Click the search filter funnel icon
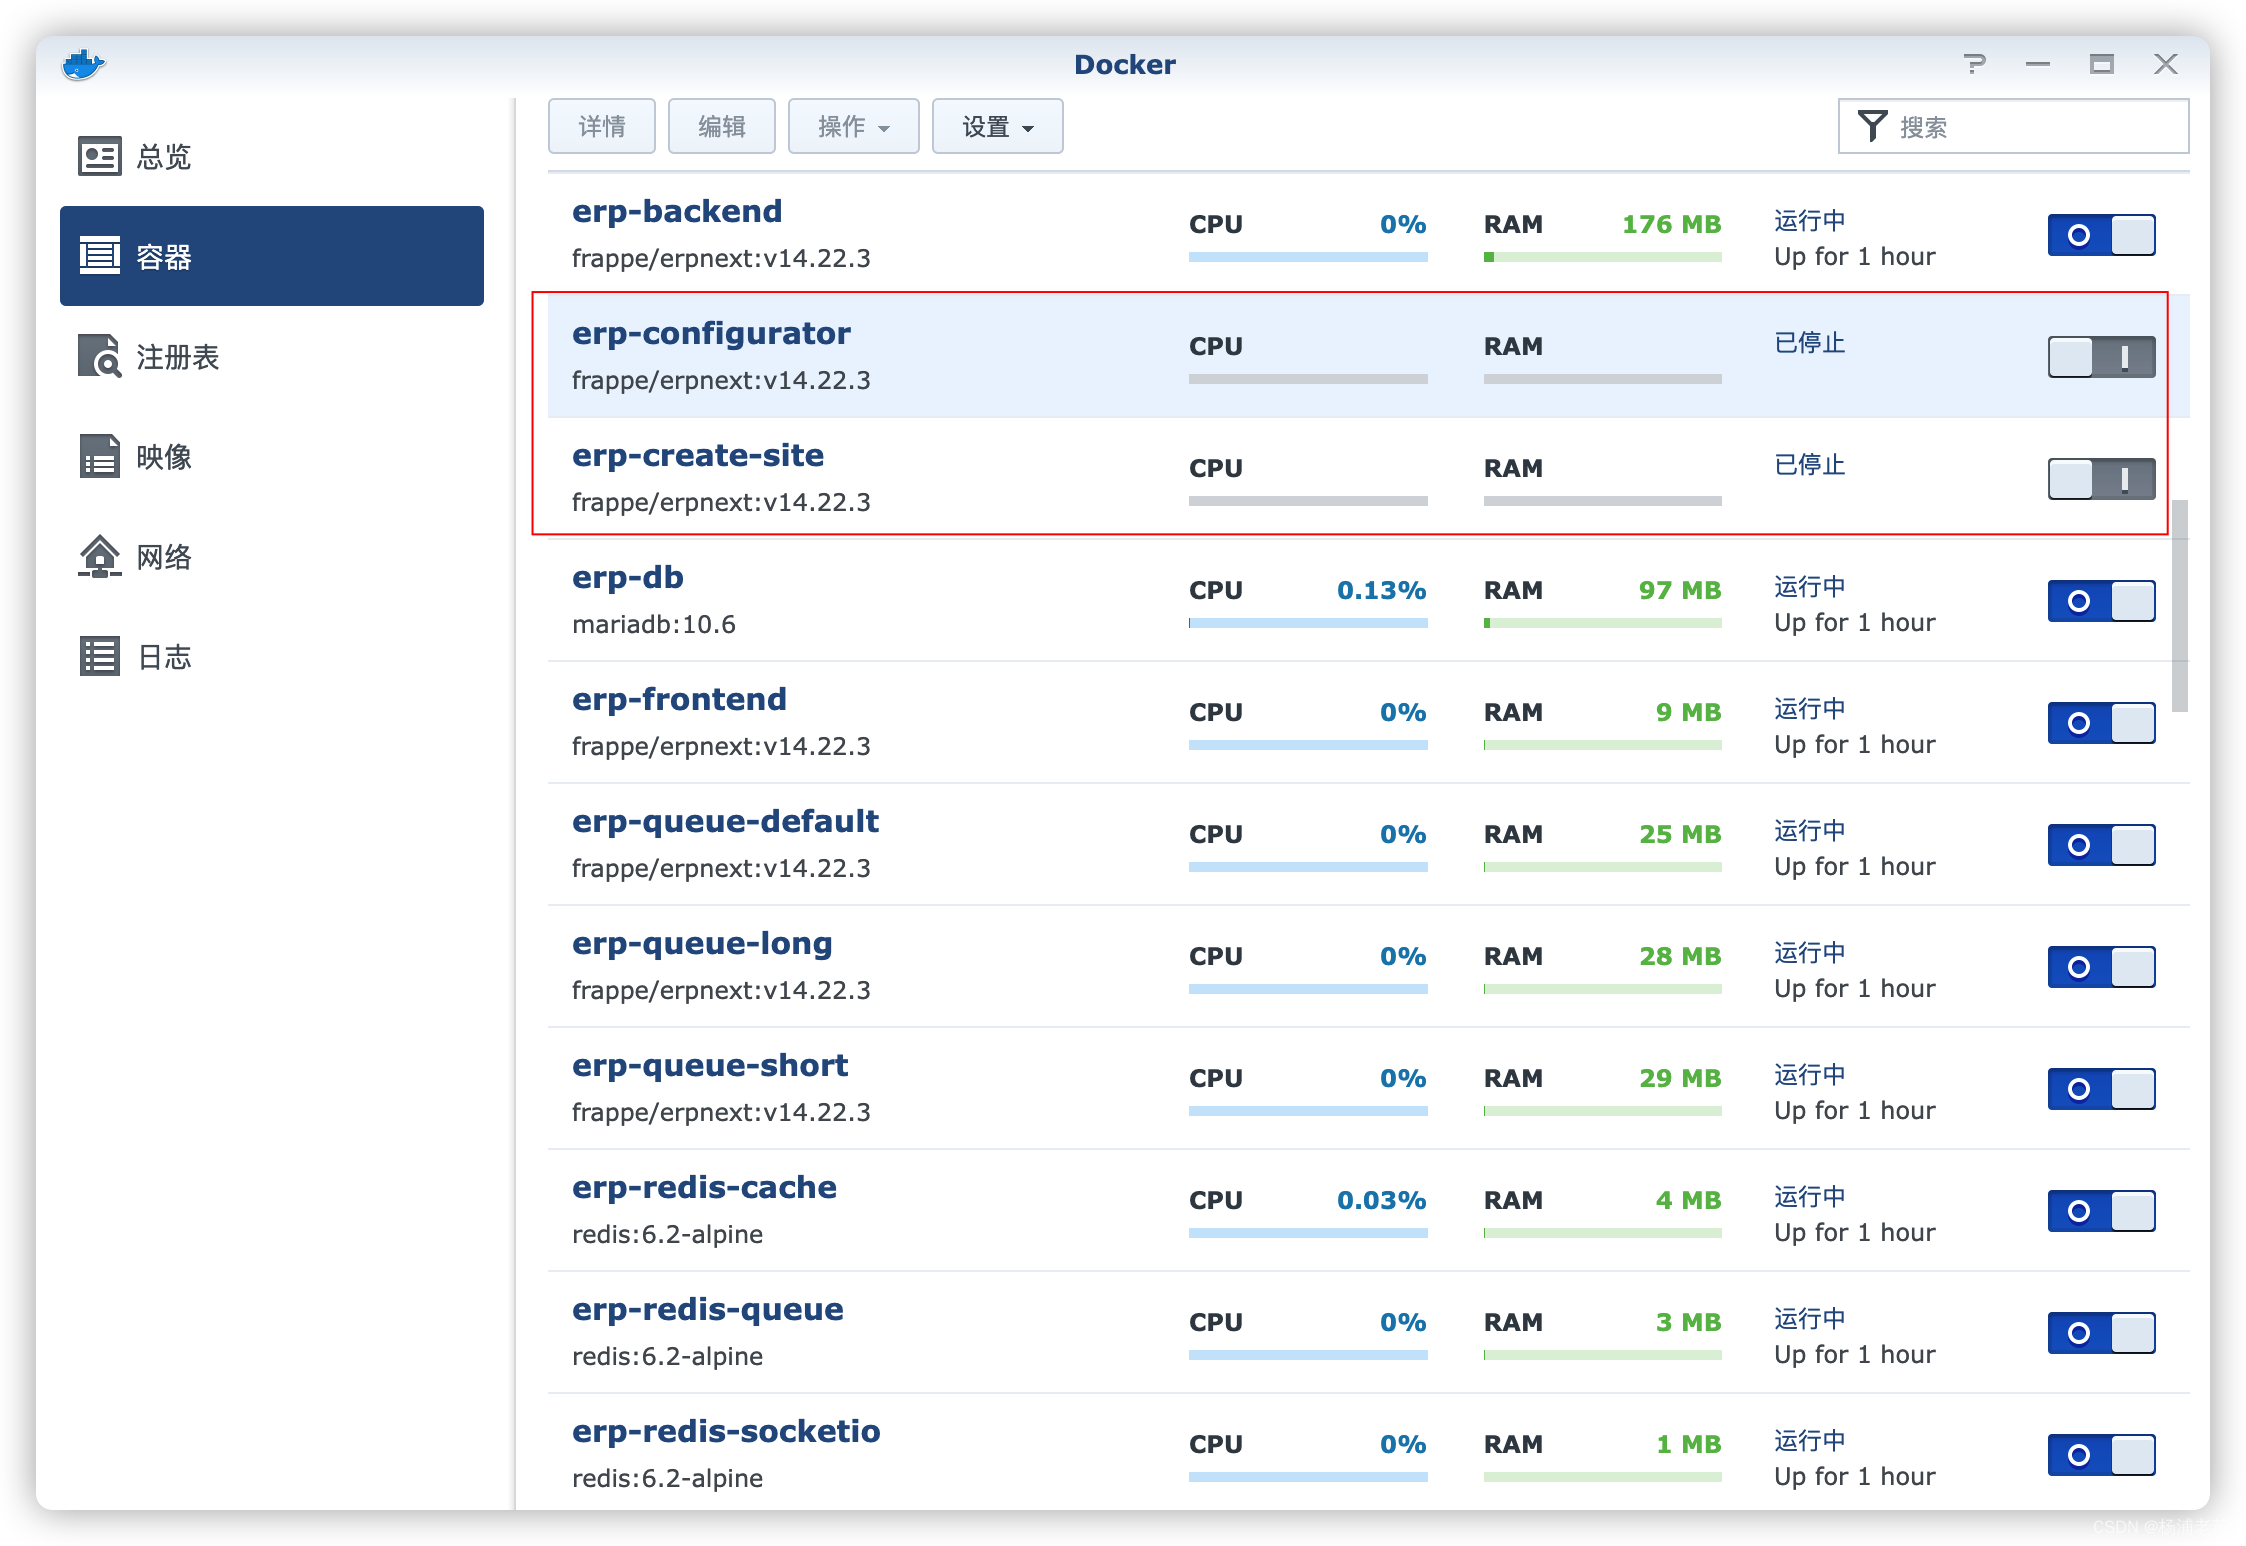This screenshot has width=2246, height=1546. click(x=1872, y=127)
